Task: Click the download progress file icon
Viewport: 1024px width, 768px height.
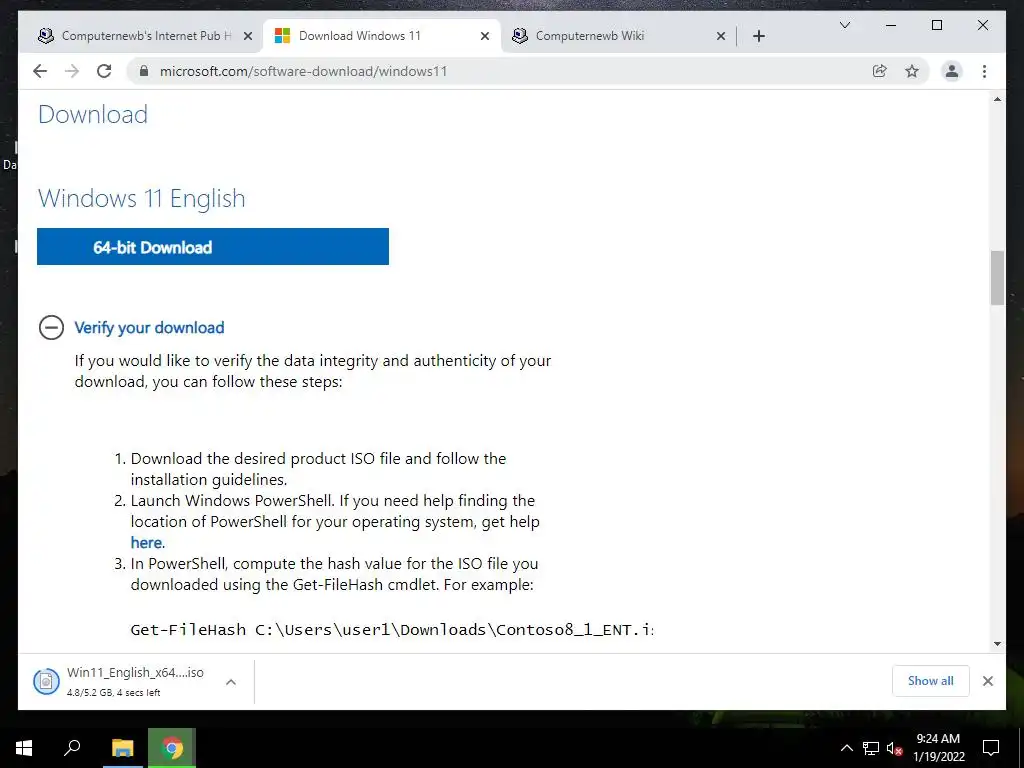Action: pyautogui.click(x=46, y=682)
